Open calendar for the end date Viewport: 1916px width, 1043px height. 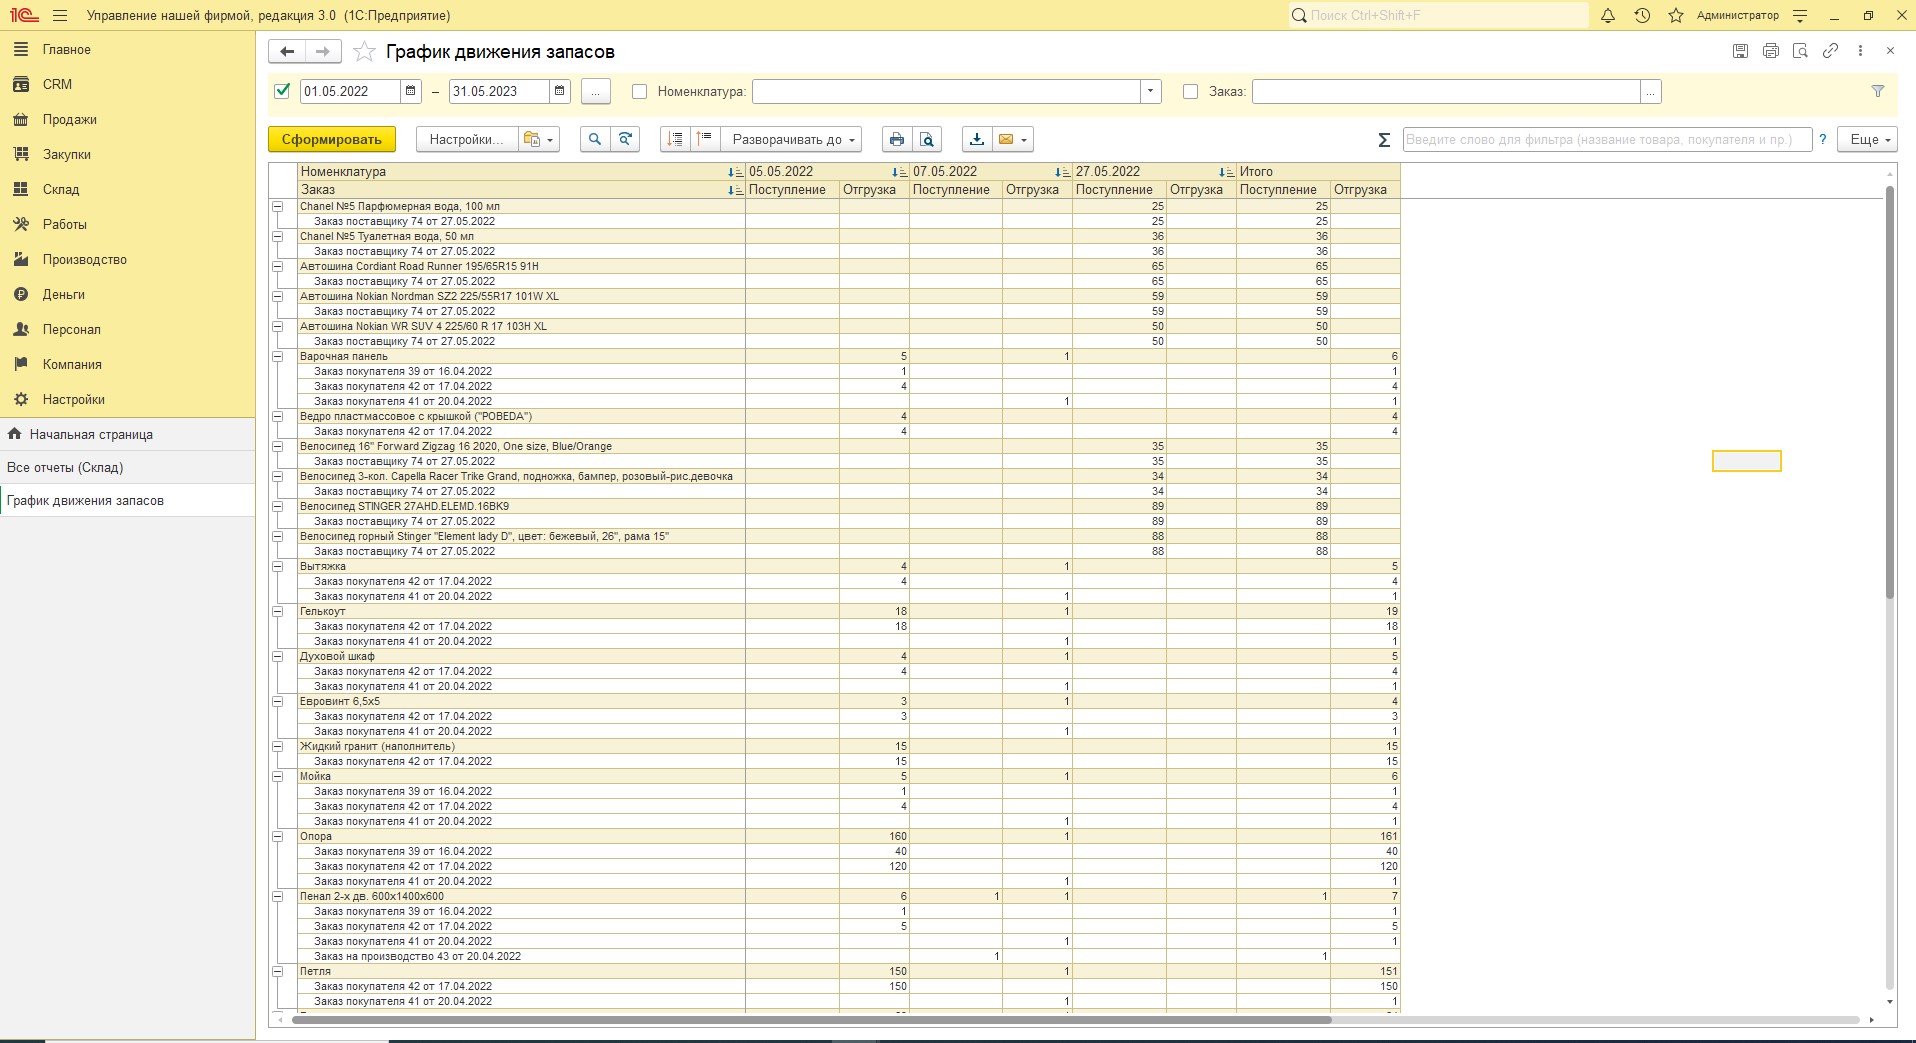559,91
